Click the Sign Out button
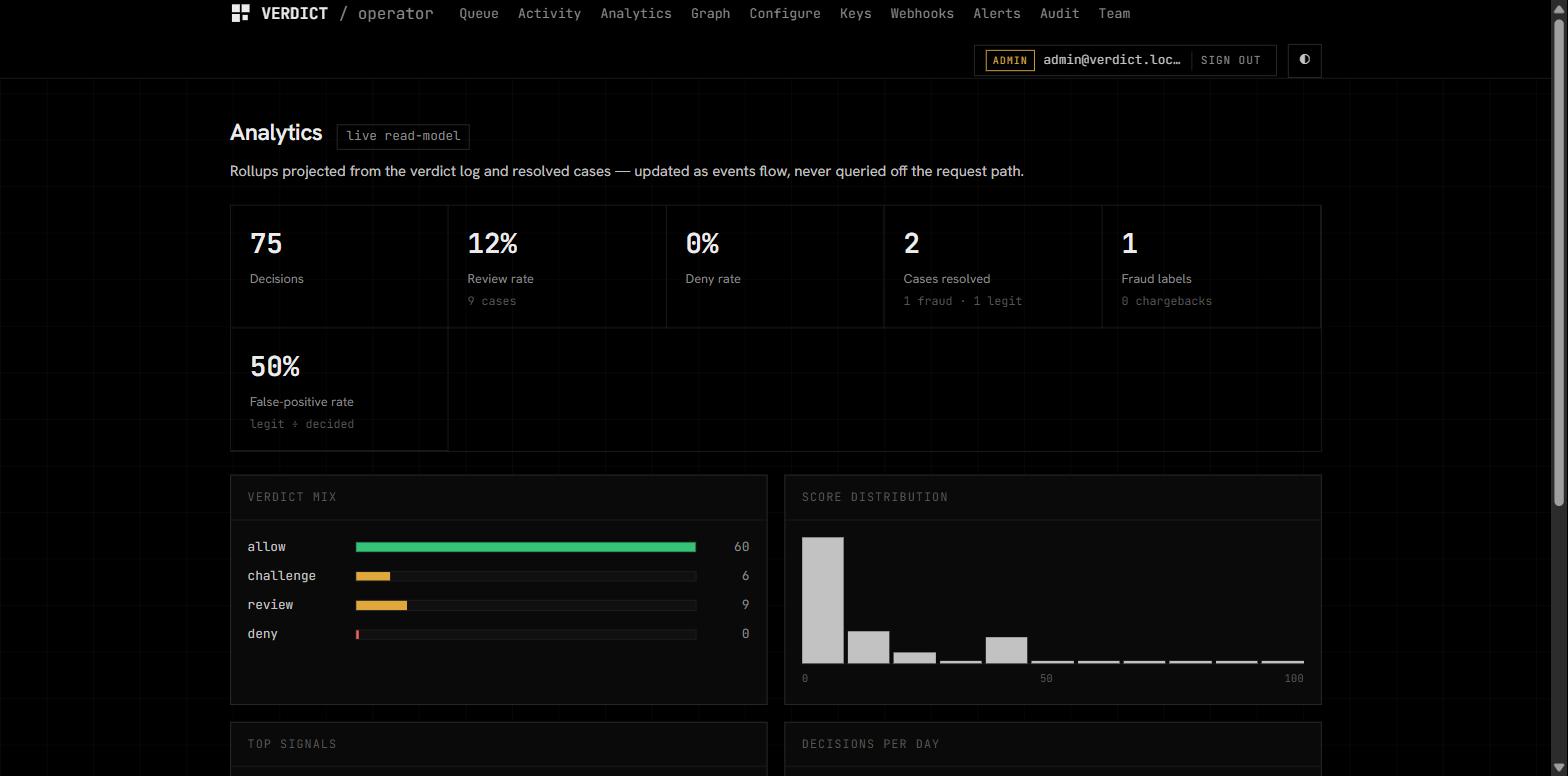This screenshot has height=776, width=1568. point(1230,60)
